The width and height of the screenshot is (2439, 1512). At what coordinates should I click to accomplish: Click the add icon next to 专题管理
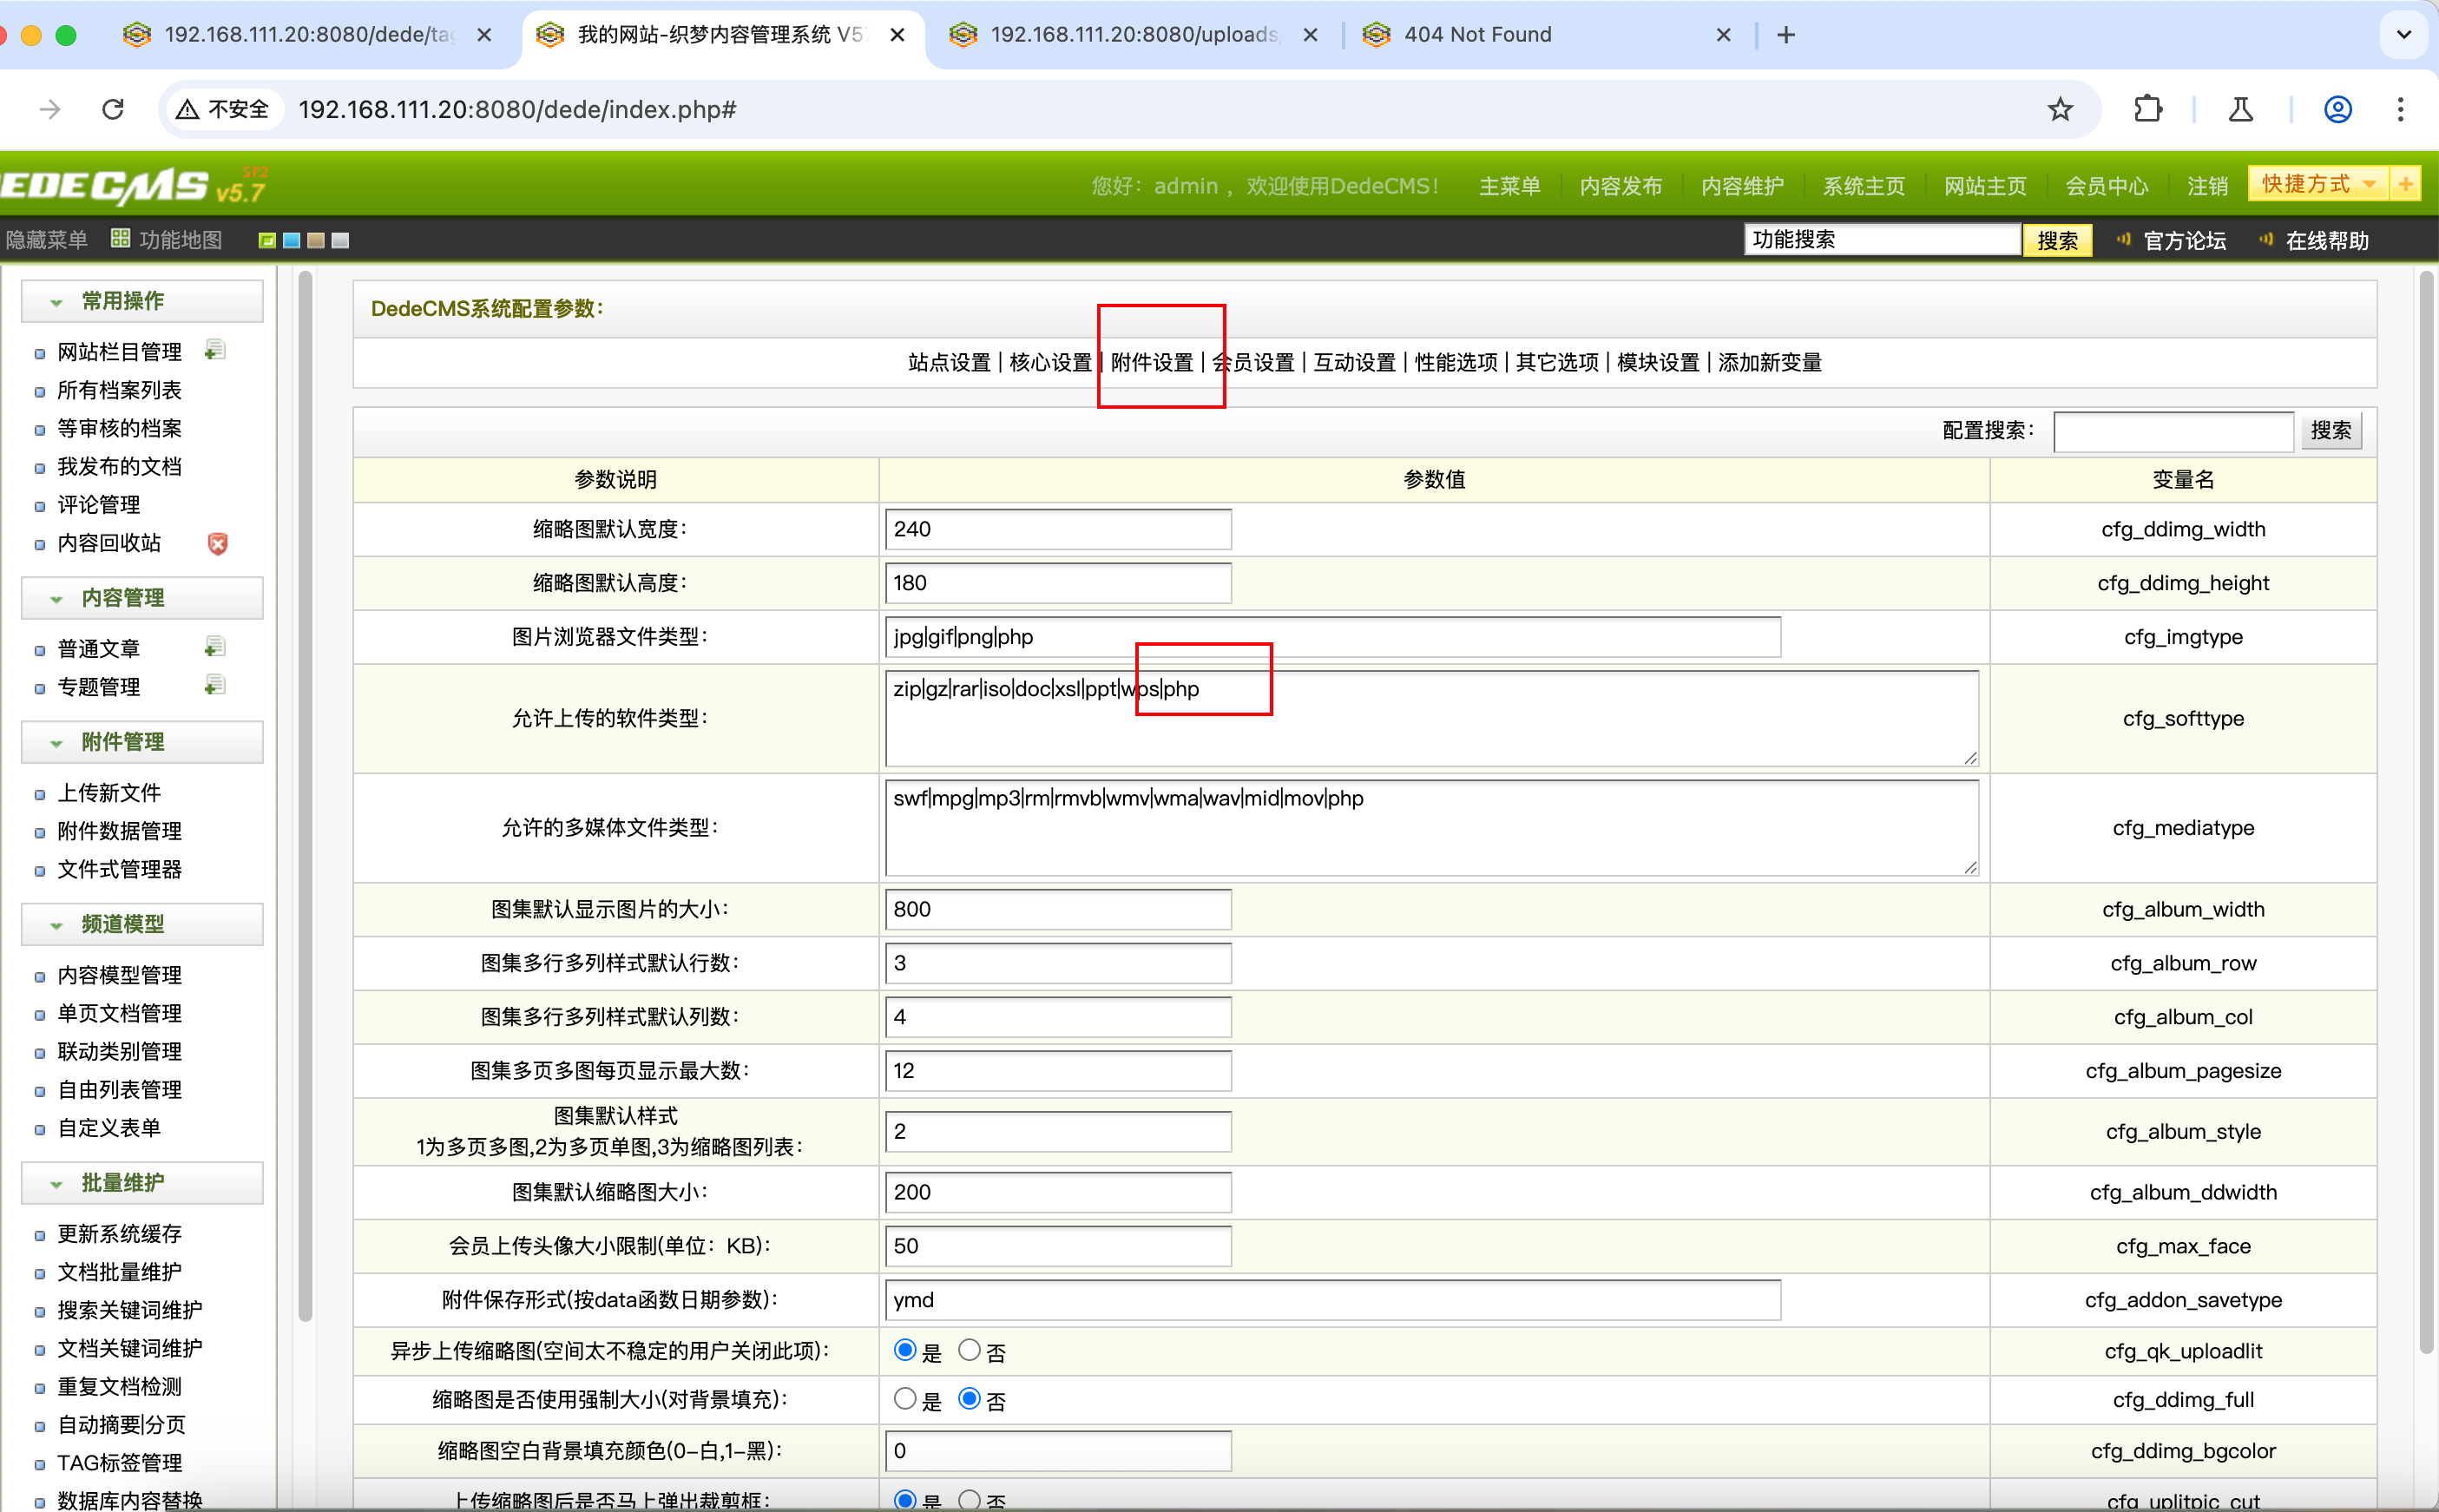(x=215, y=685)
